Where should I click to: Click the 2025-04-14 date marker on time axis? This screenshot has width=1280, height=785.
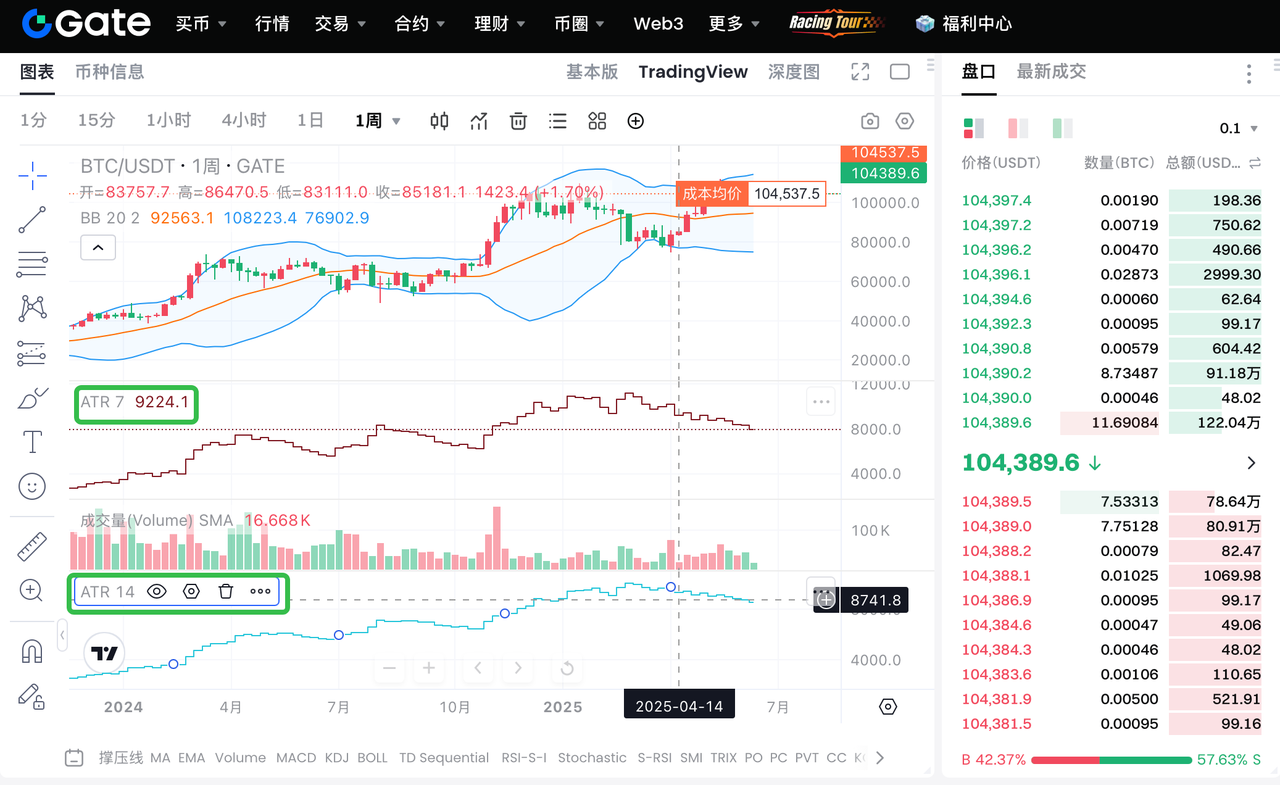(x=679, y=706)
